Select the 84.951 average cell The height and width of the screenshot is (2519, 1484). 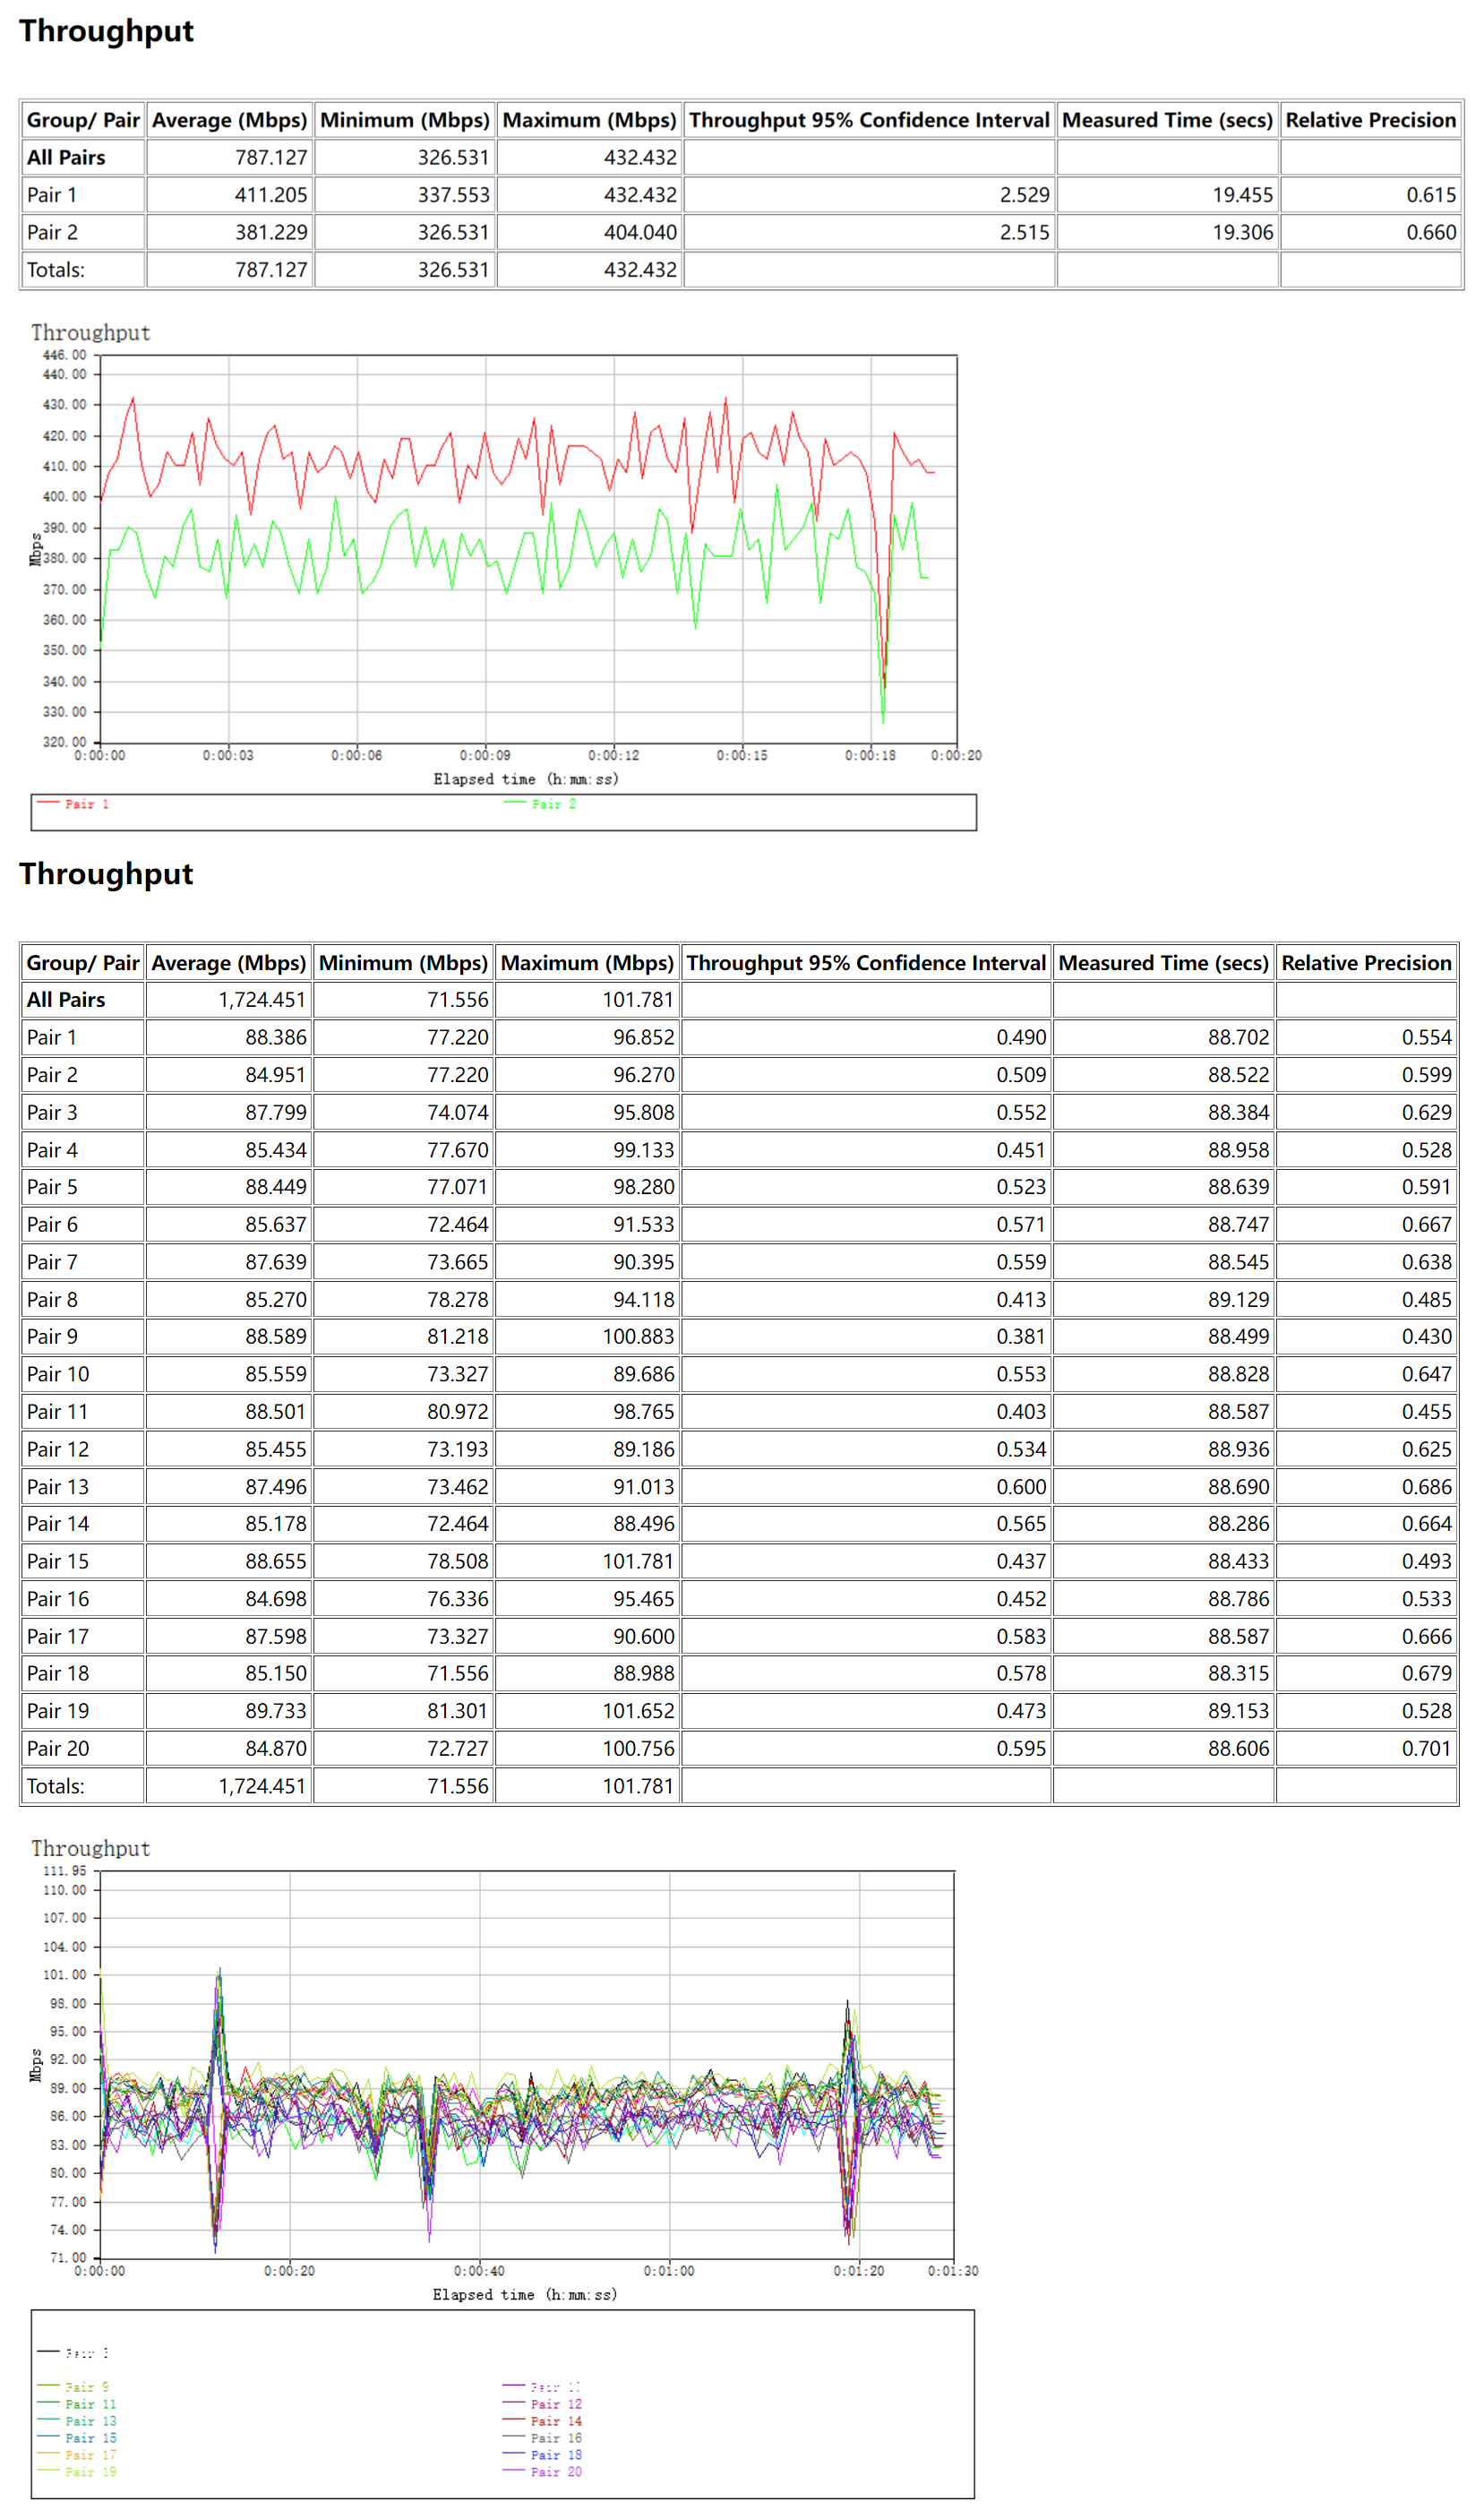coord(229,1075)
